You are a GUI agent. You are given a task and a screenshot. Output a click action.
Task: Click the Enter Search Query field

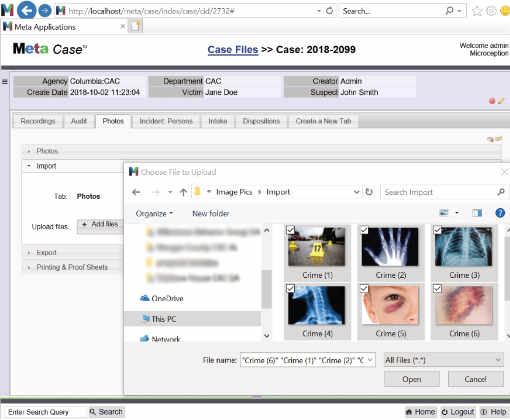(45, 412)
